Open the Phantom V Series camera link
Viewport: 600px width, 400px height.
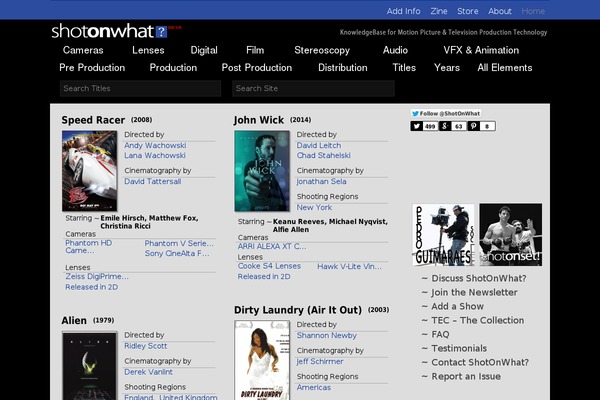click(x=179, y=243)
